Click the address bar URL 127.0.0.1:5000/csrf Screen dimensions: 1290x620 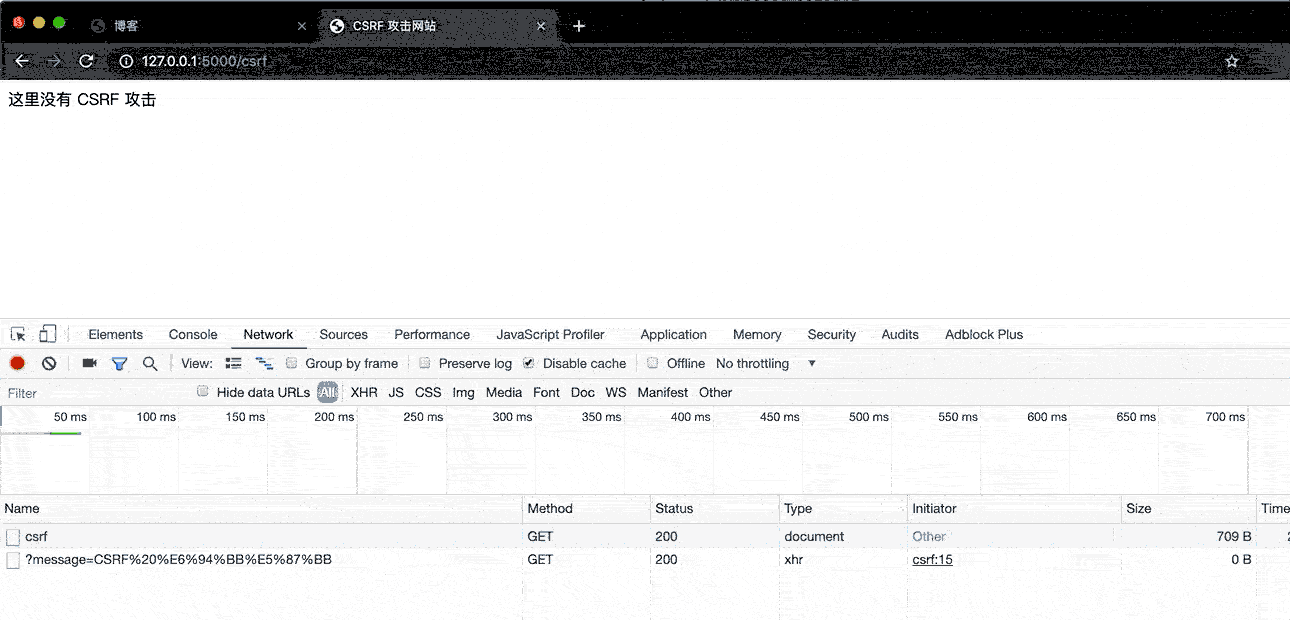(x=205, y=61)
